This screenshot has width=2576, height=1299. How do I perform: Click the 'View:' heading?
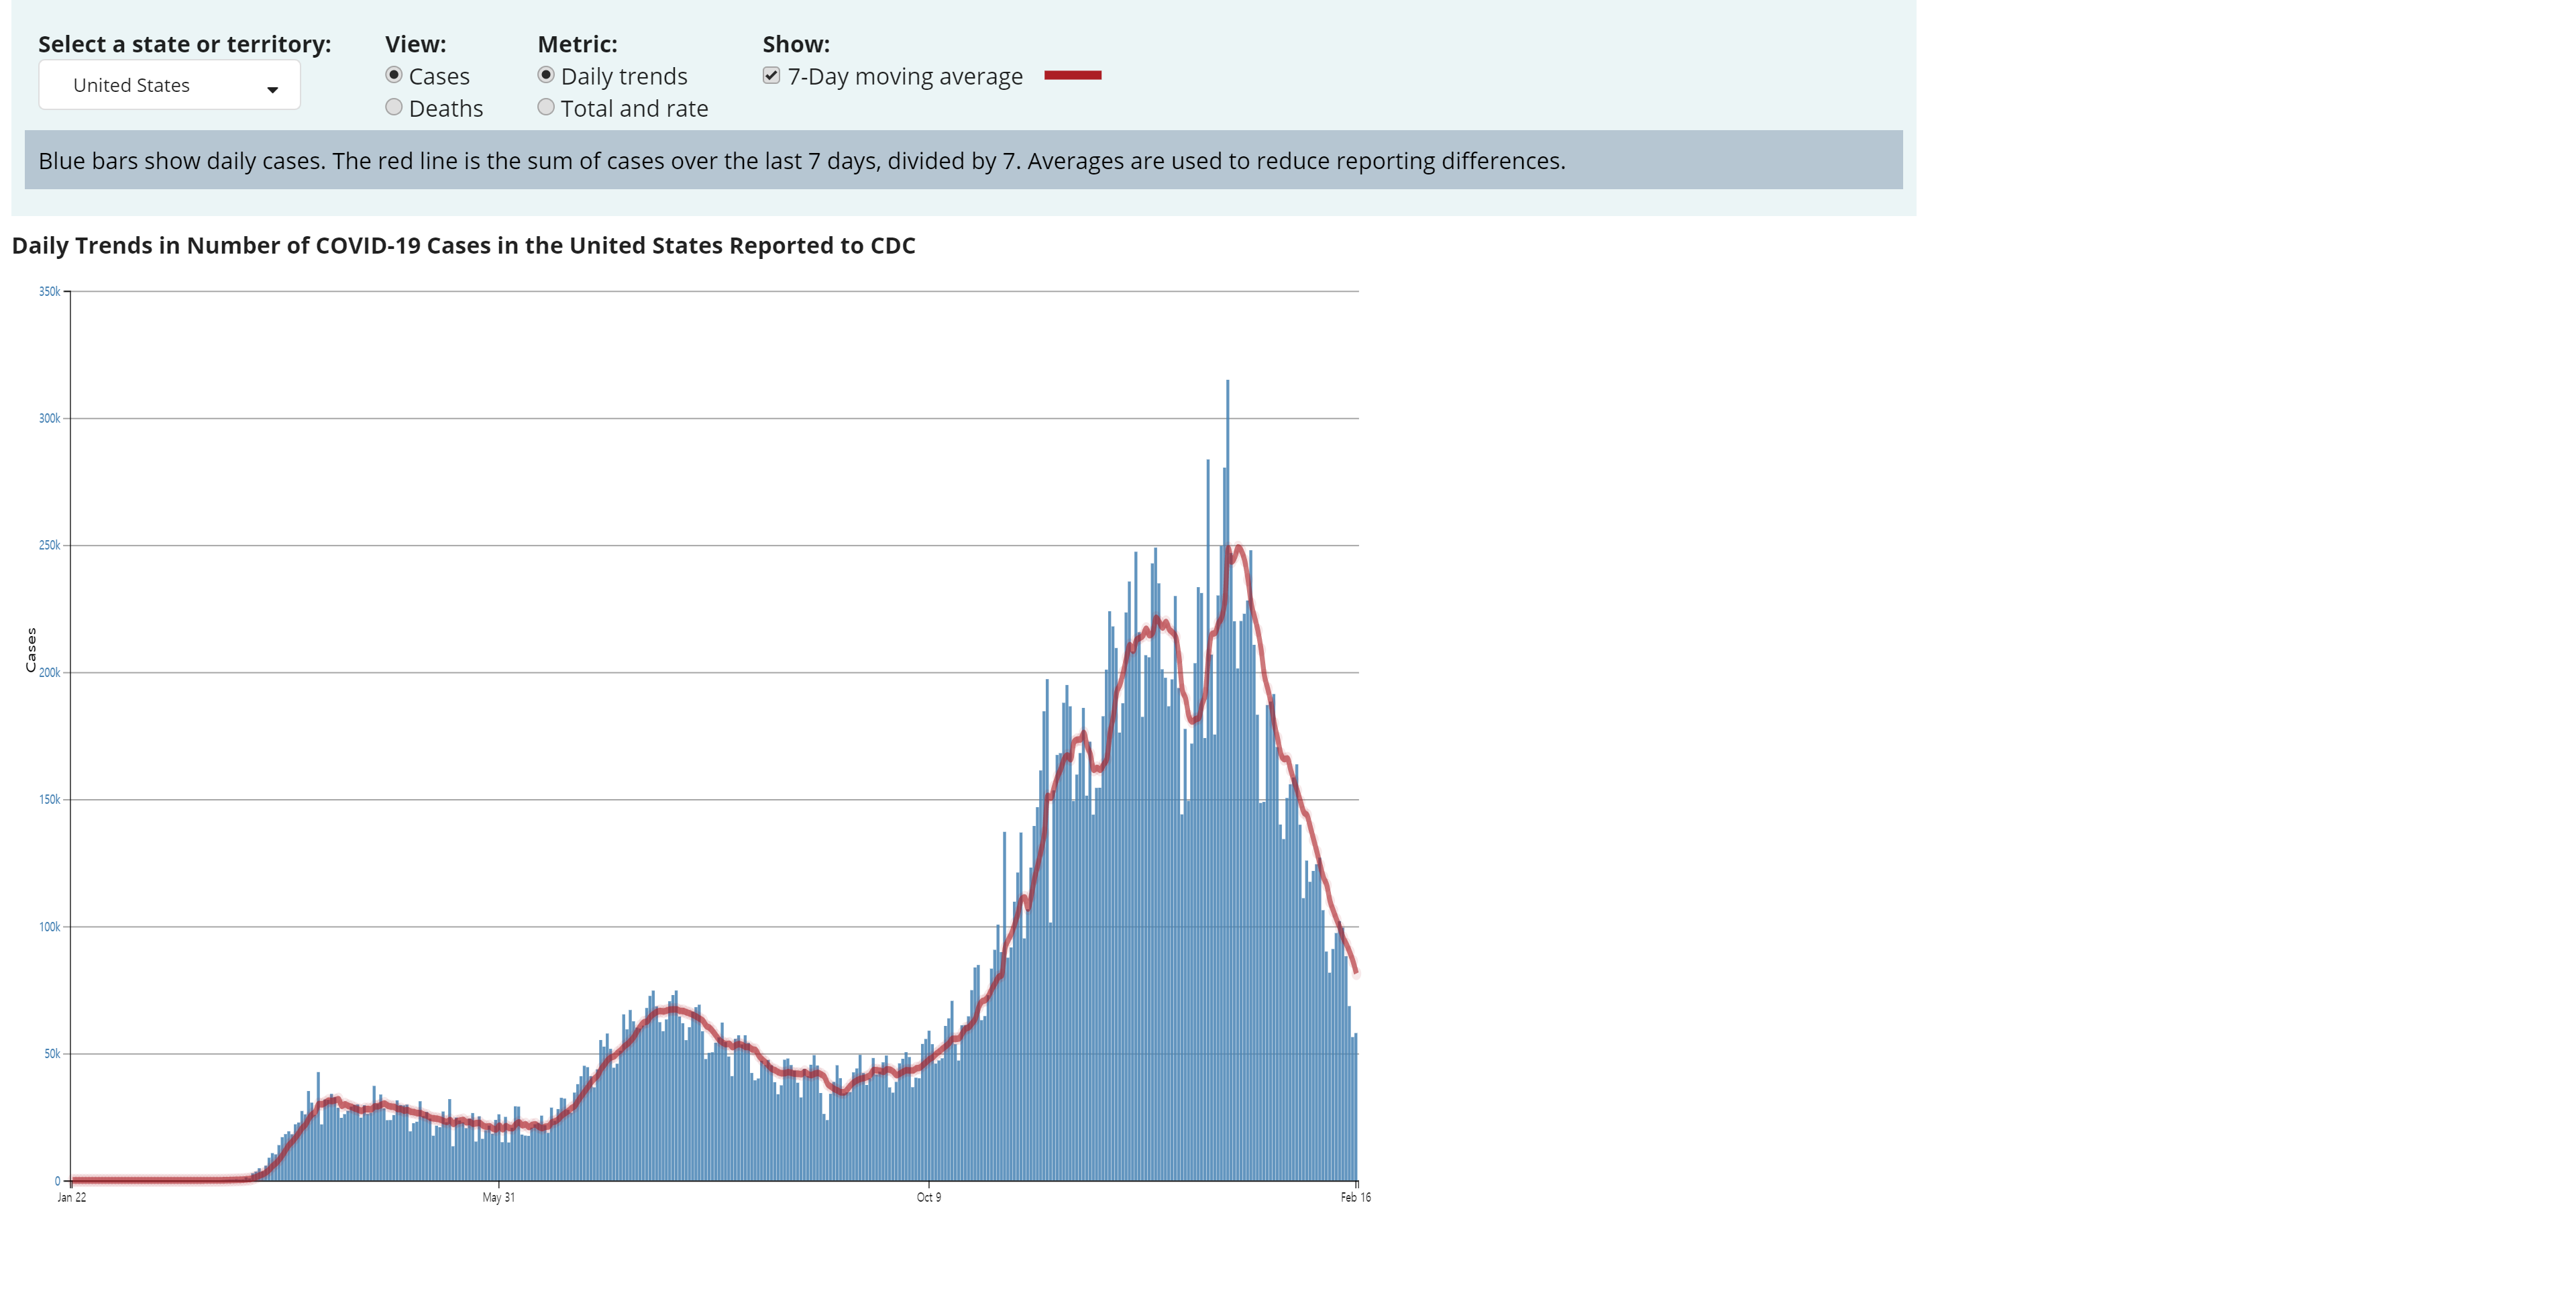pyautogui.click(x=415, y=45)
